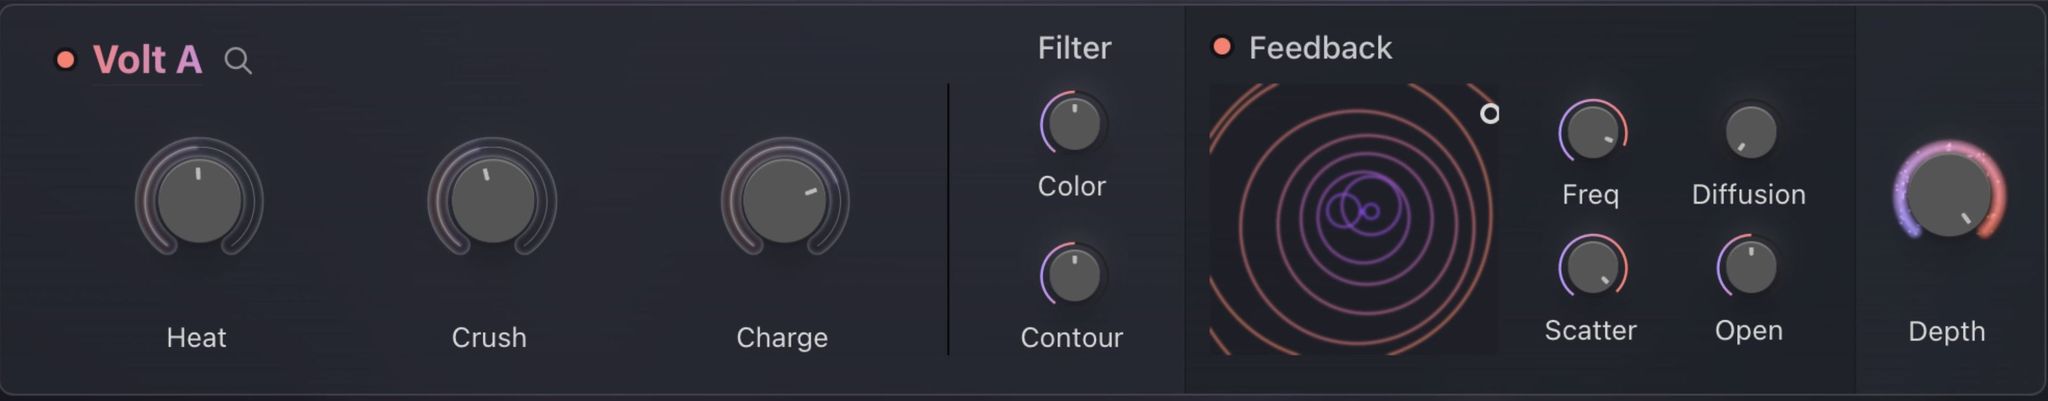
Task: Click the large Depth knob
Action: pos(1947,196)
